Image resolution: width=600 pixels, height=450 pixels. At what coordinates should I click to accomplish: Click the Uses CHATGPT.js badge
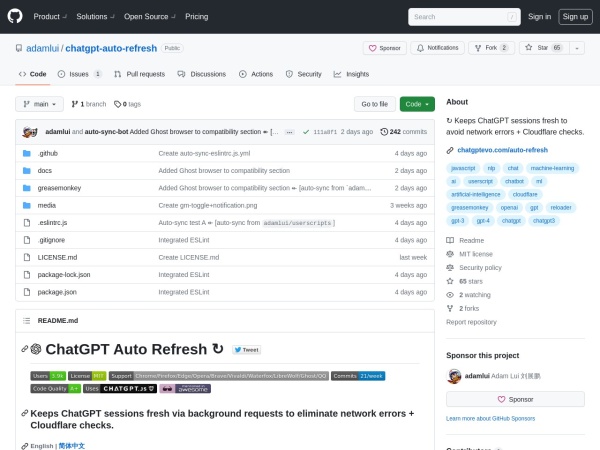click(x=120, y=389)
